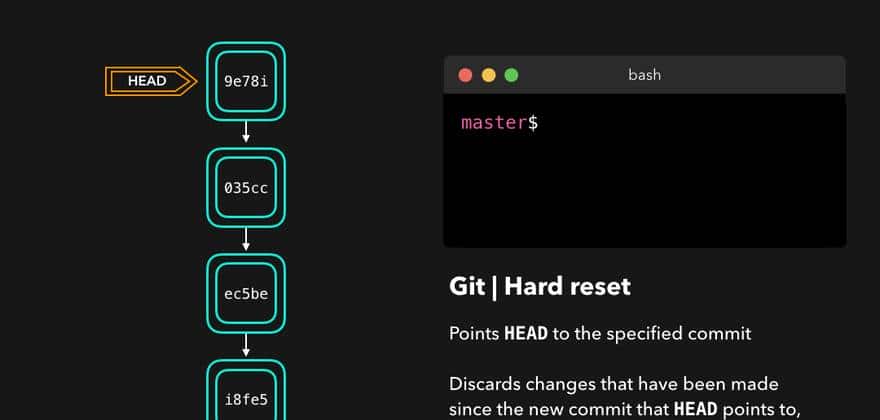The height and width of the screenshot is (420, 880).
Task: Click the orange HEAD pointer label
Action: pos(148,81)
